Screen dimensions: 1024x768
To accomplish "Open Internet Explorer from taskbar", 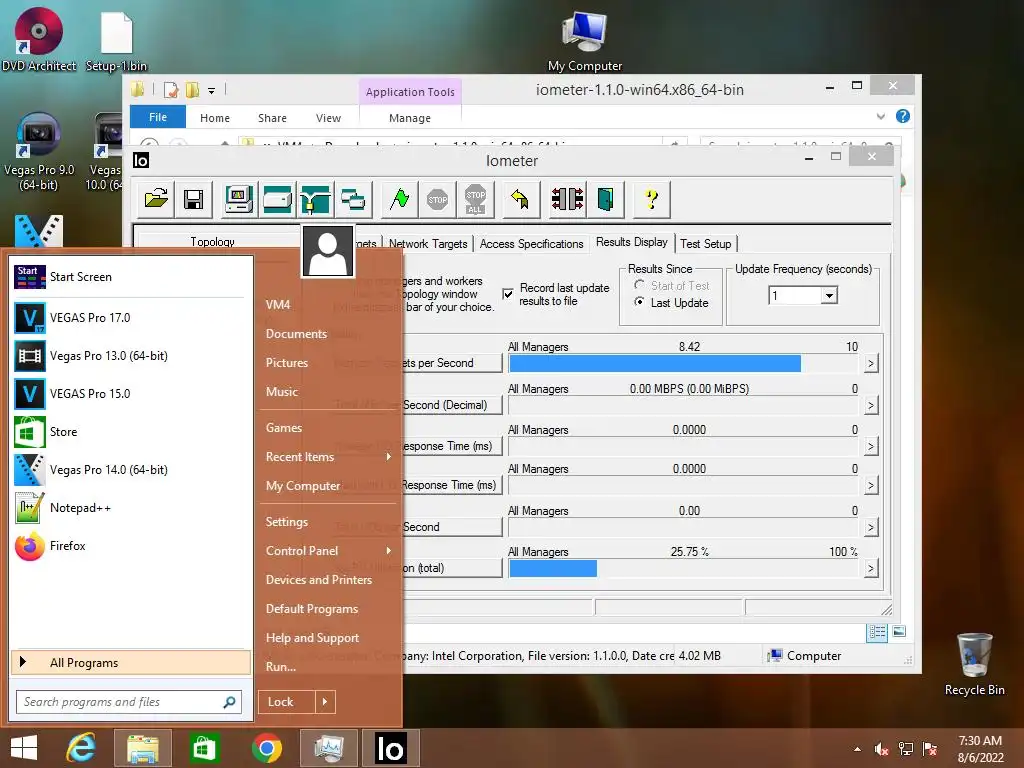I will click(82, 748).
